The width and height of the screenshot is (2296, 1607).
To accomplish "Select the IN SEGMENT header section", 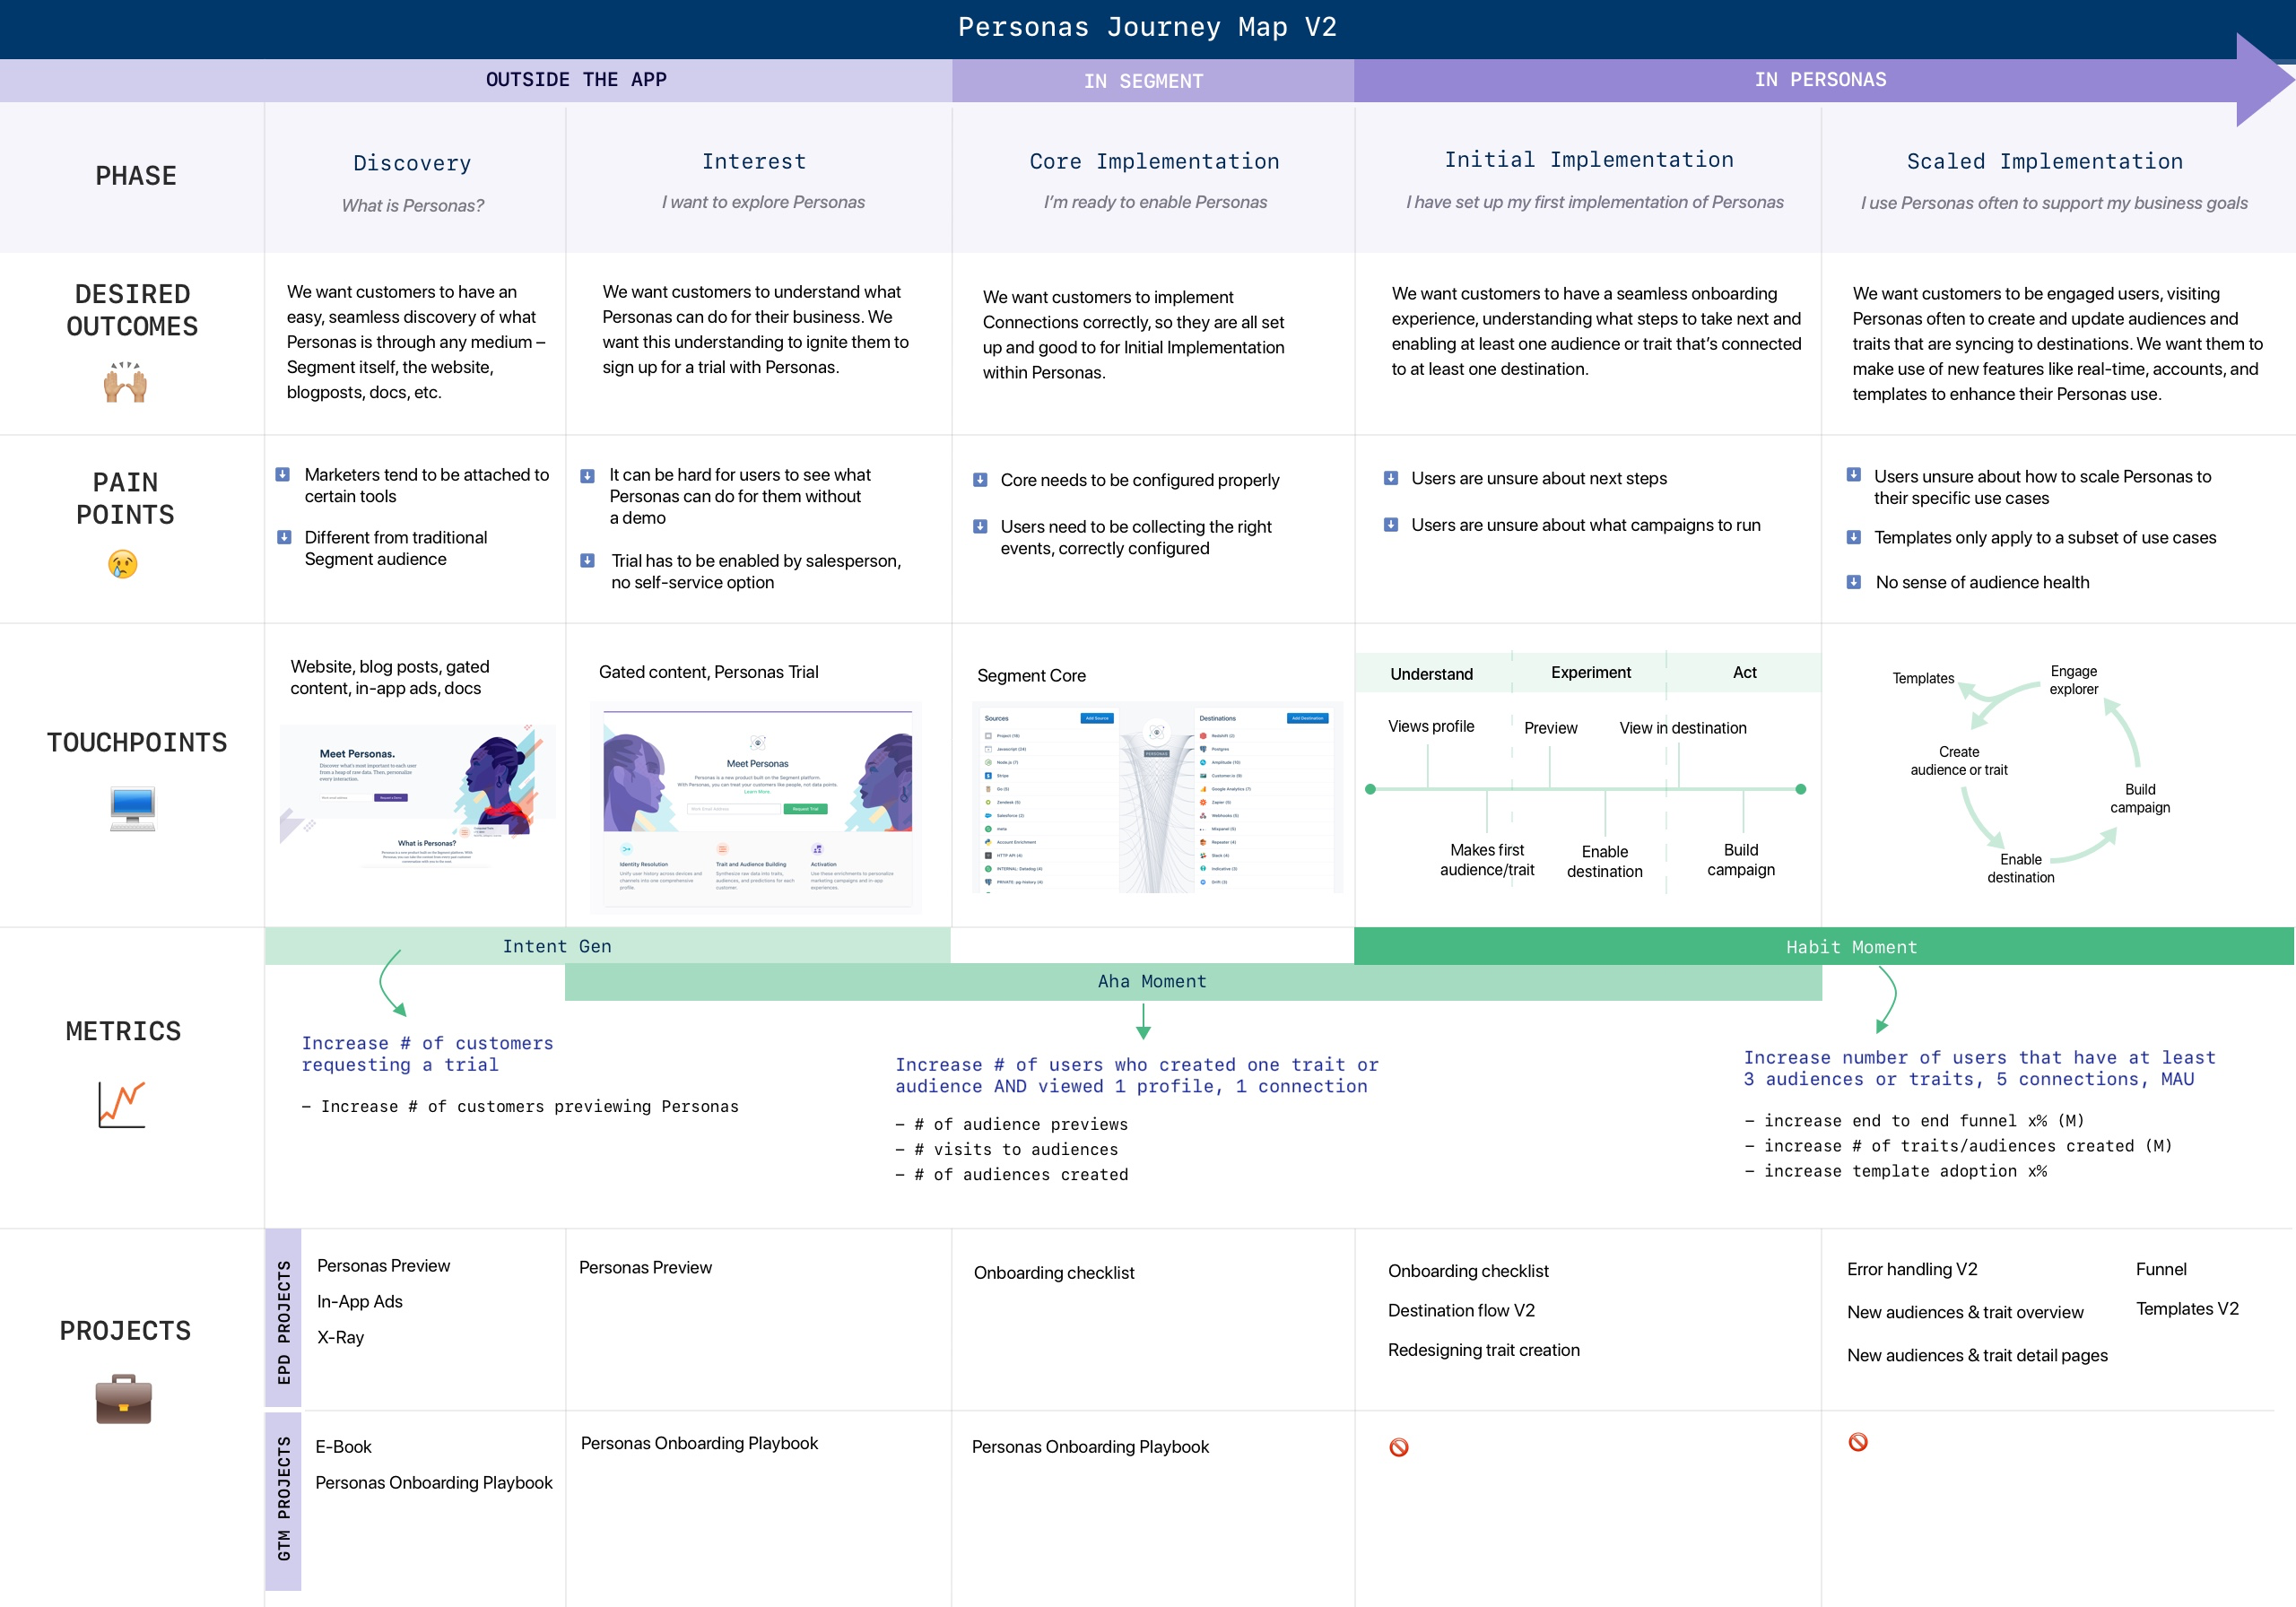I will pyautogui.click(x=1143, y=81).
